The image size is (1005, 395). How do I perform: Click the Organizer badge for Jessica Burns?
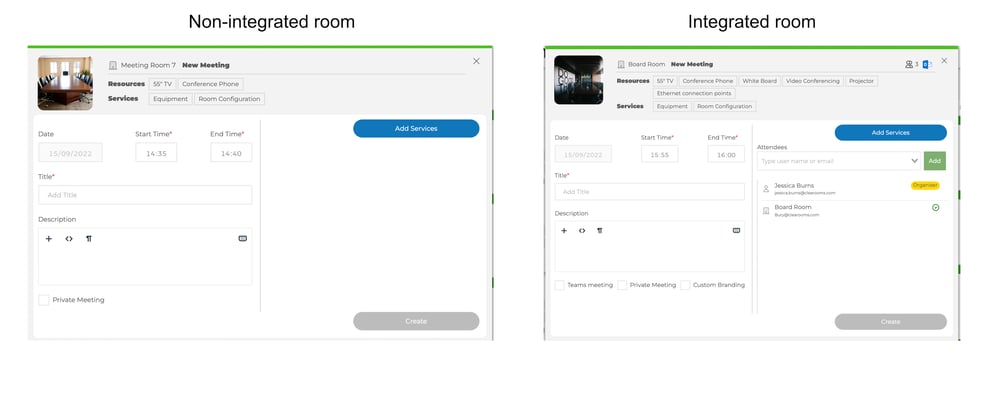click(x=925, y=185)
